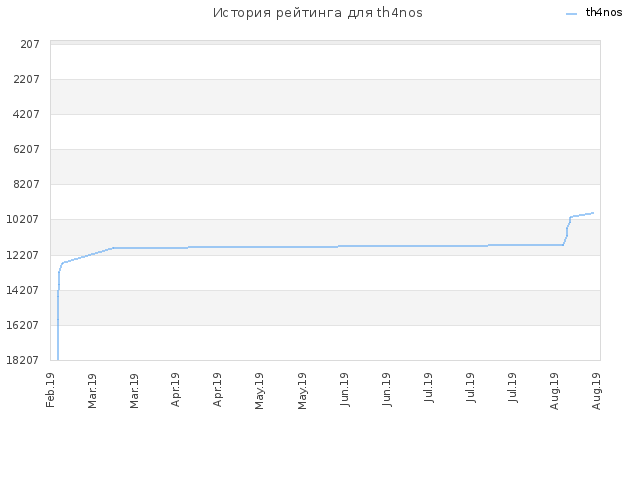Click the 4207 y-axis label
This screenshot has height=480, width=640.
[x=27, y=114]
